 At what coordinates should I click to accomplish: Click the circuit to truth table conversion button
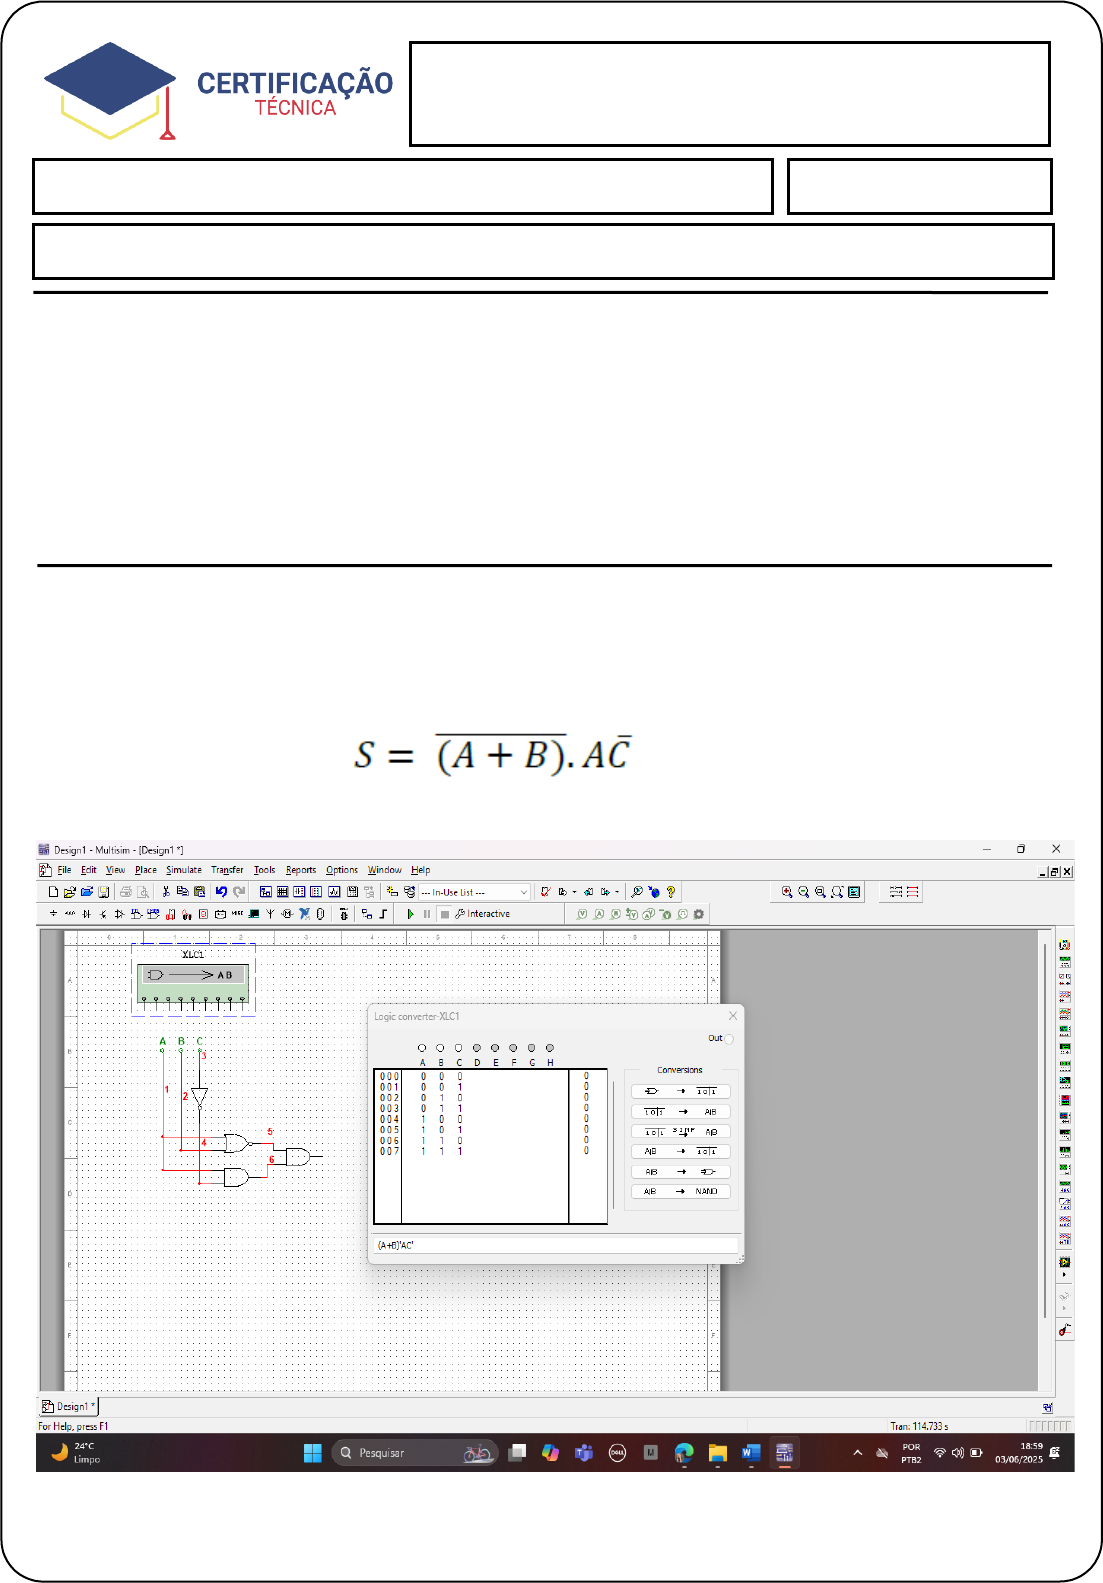click(x=680, y=1091)
